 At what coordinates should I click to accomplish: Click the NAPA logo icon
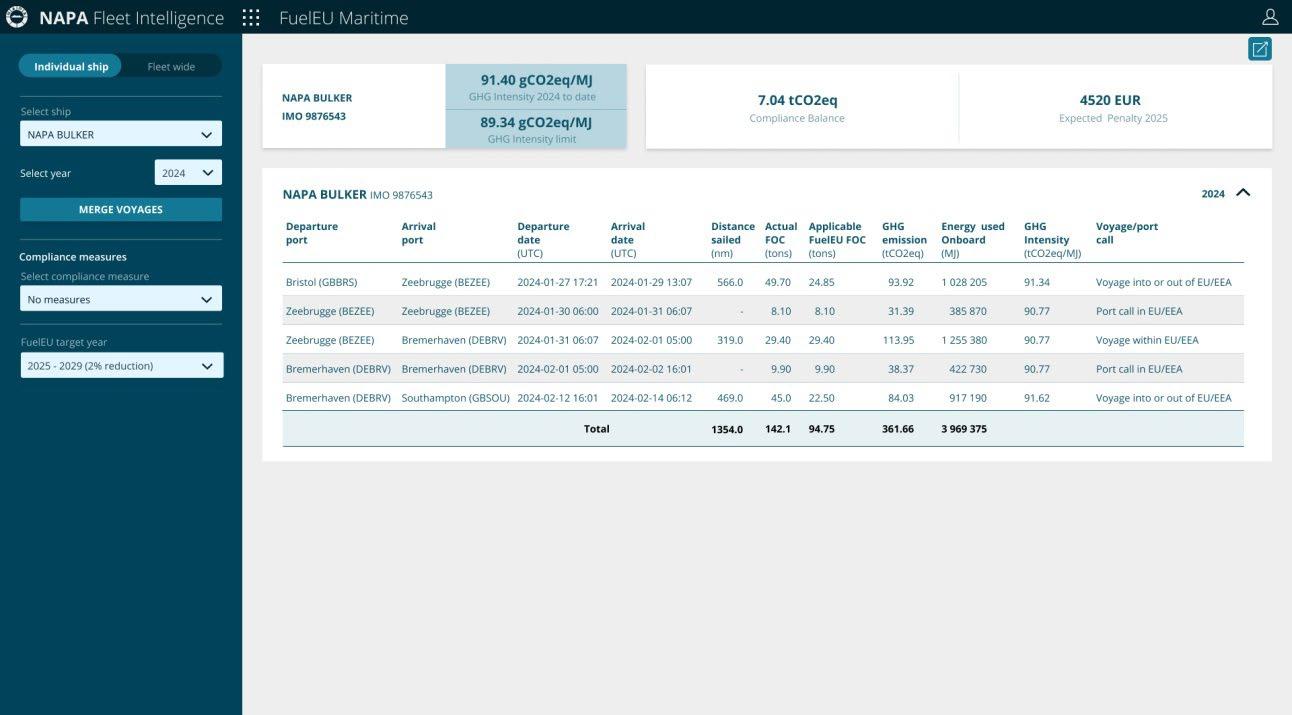coord(17,17)
